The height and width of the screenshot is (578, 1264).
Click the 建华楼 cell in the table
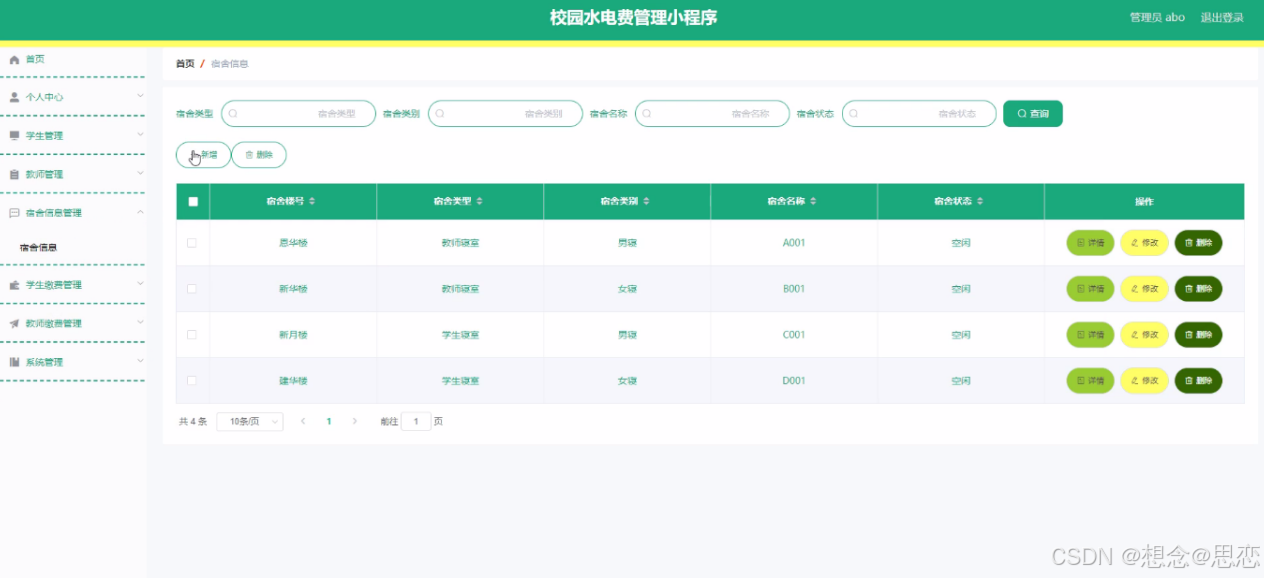[x=293, y=381]
